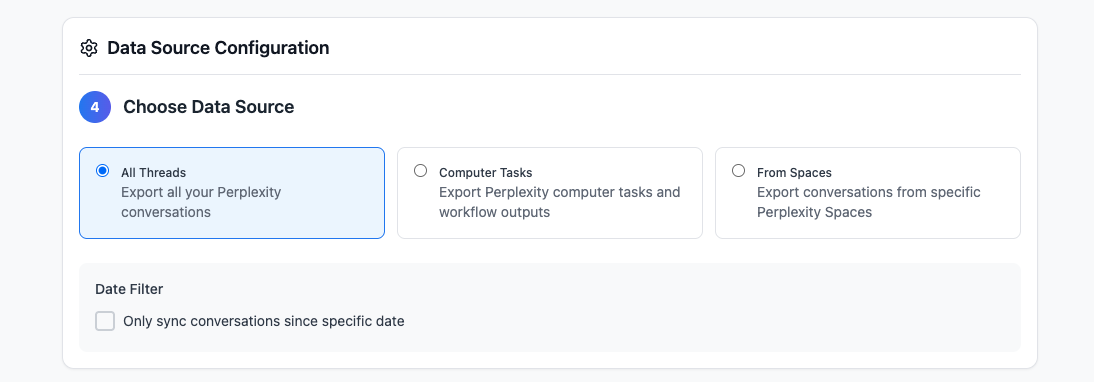
Task: Click 'Only sync conversations since specific date' label
Action: [x=264, y=321]
